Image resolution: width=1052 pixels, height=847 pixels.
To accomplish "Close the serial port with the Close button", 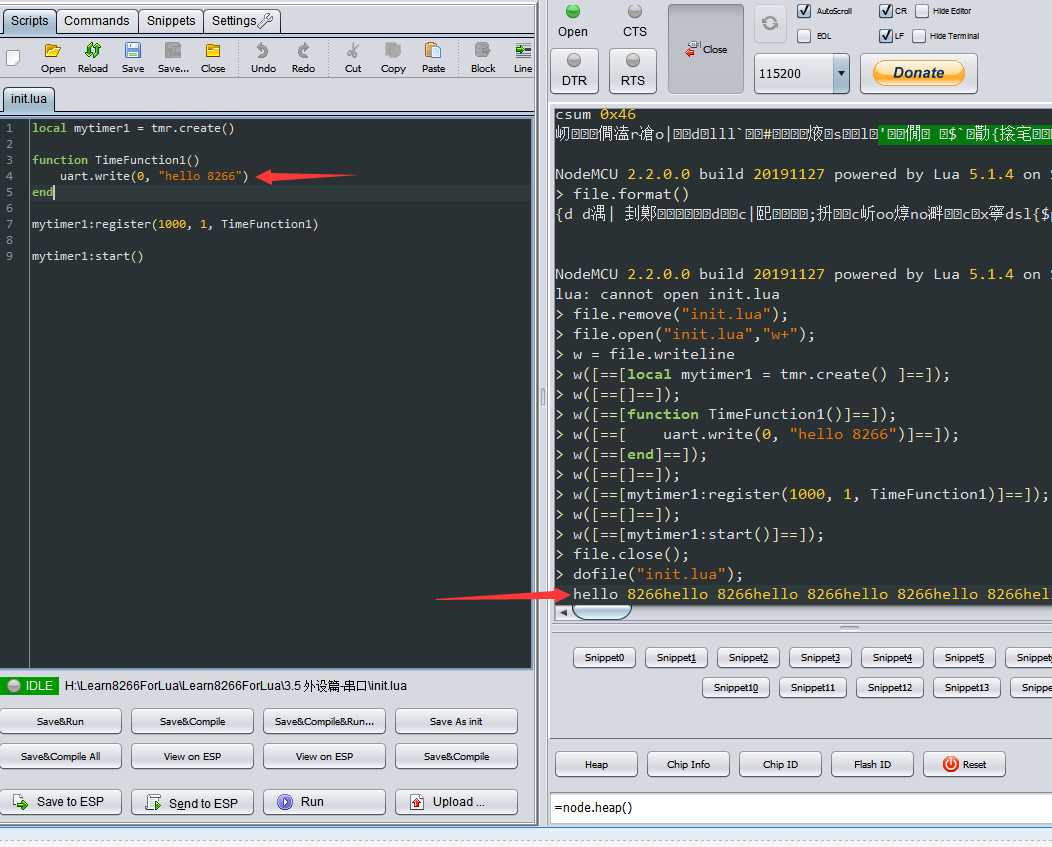I will pos(706,49).
